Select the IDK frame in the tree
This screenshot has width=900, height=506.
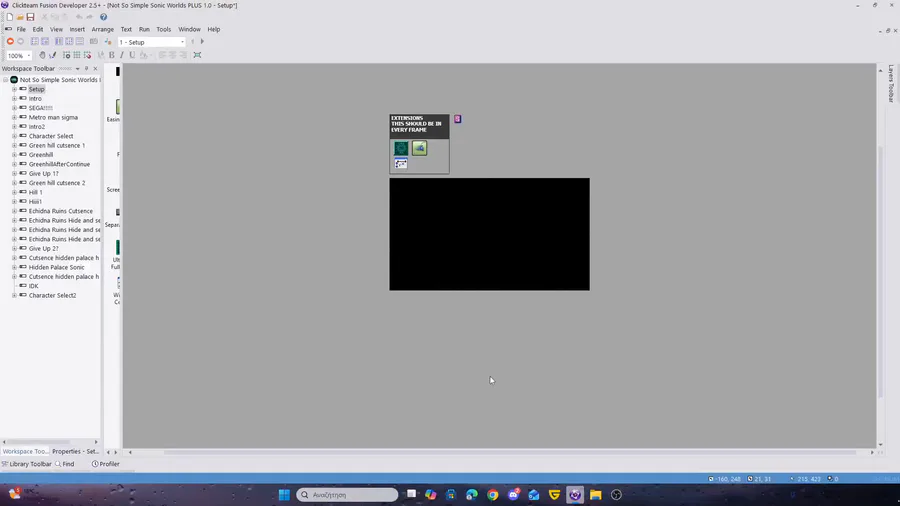[x=33, y=286]
